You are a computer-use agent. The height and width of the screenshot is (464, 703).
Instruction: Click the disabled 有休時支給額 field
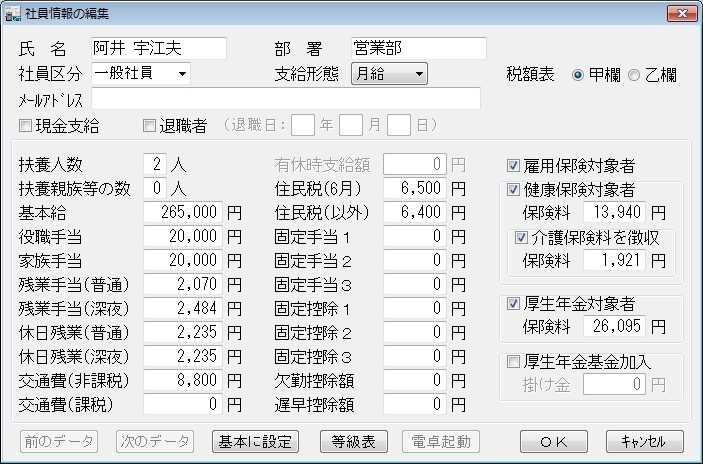click(415, 164)
